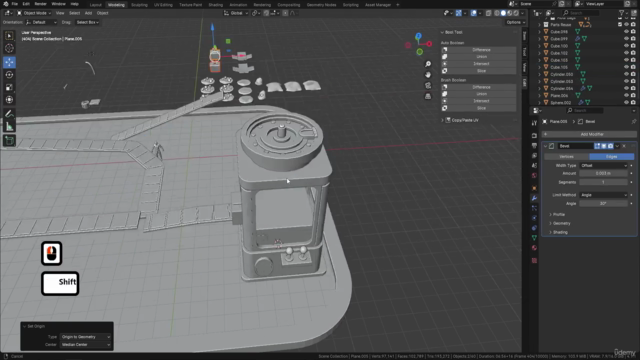The height and width of the screenshot is (360, 640).
Task: Click the Z axis on navigation gizmo
Action: 418,36
